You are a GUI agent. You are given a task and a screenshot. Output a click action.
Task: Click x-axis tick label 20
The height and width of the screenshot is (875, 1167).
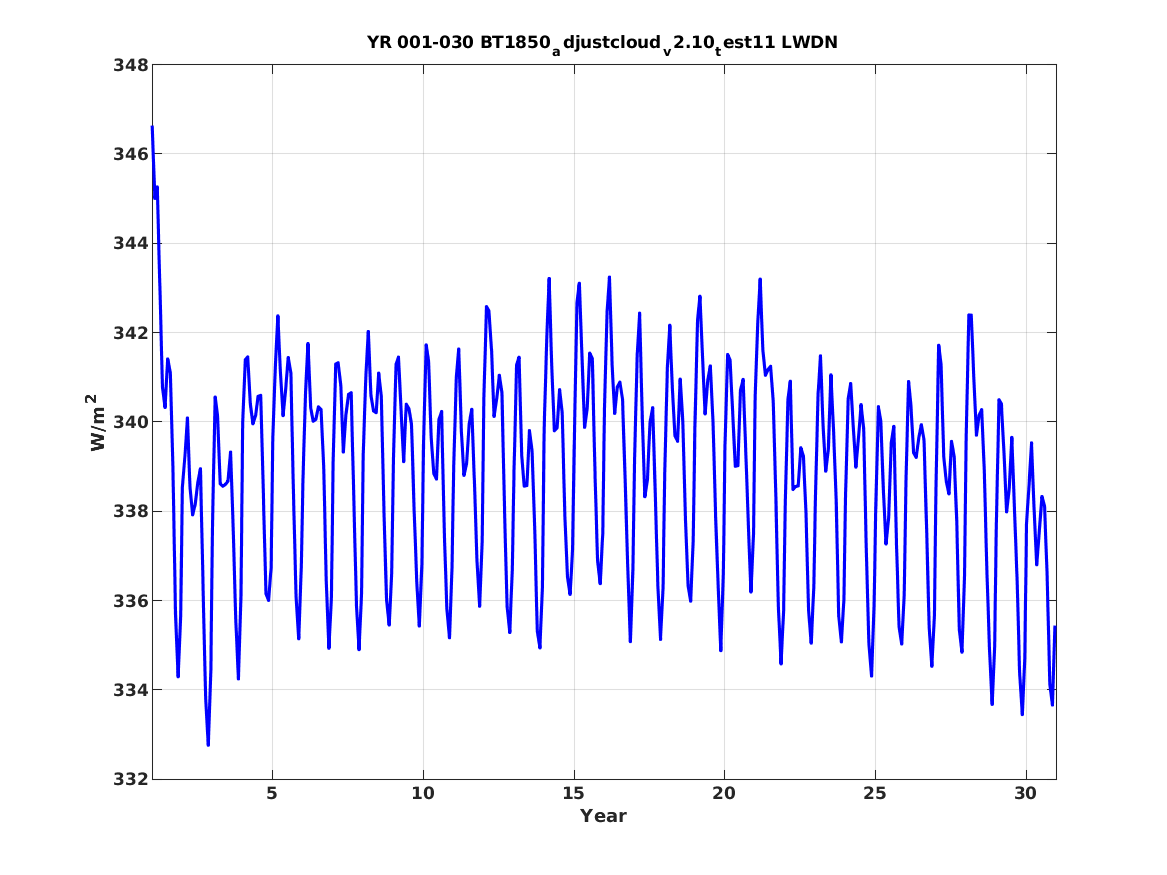tap(724, 794)
